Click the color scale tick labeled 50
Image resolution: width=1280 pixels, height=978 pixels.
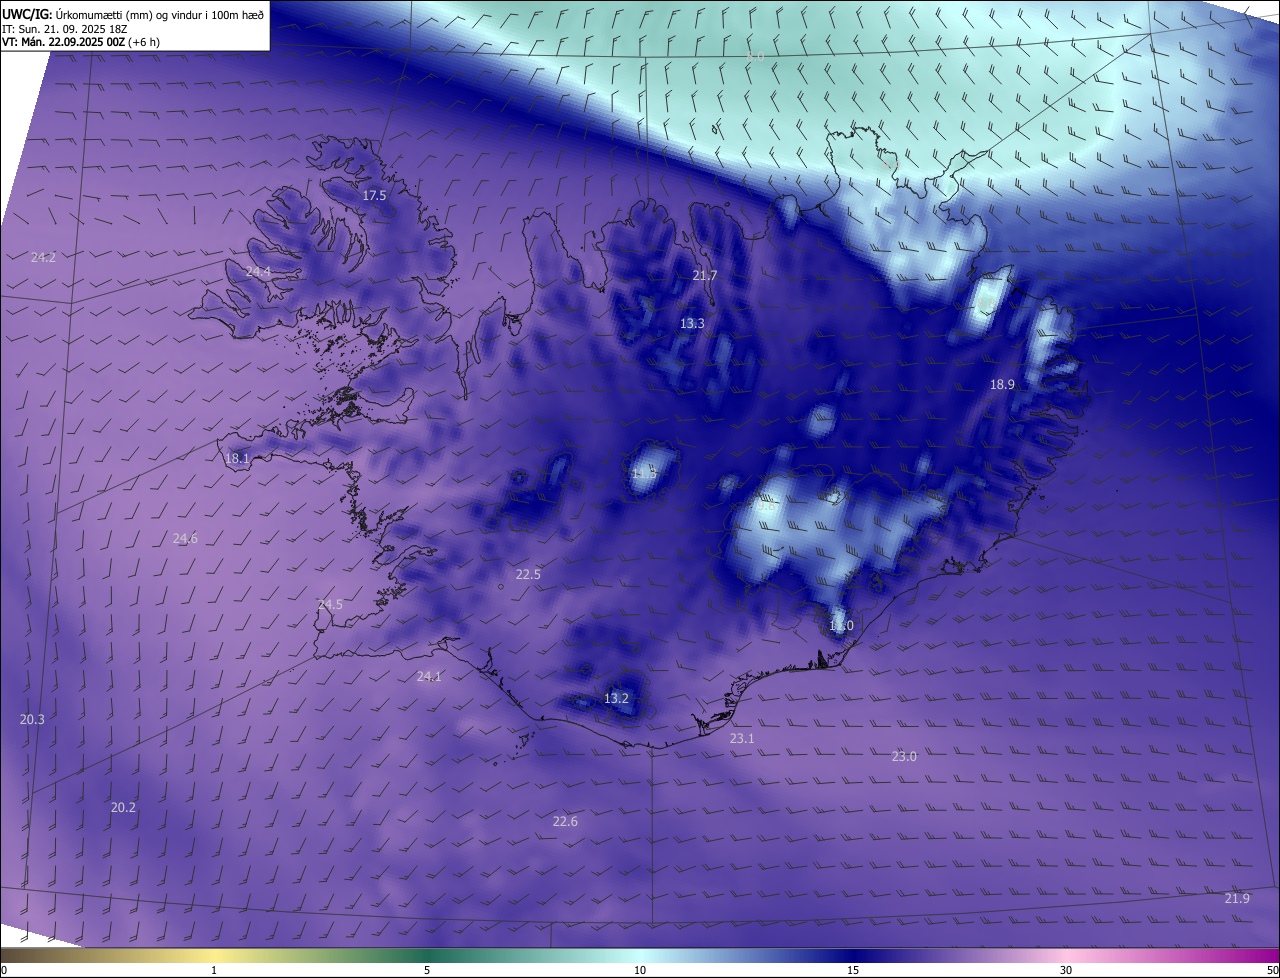tap(1272, 970)
